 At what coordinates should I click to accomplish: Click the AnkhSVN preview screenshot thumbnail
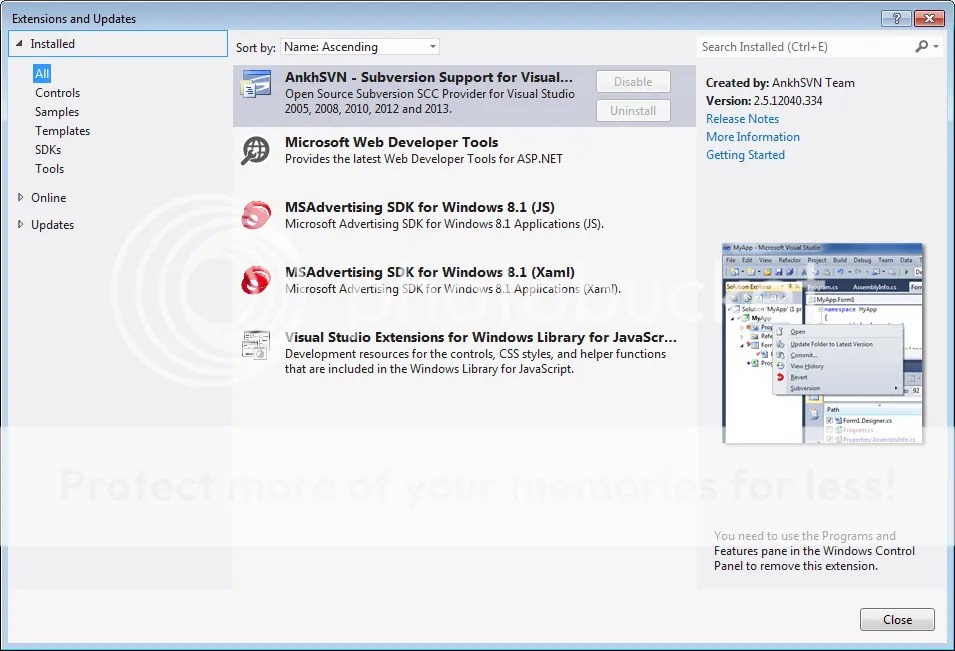(822, 343)
